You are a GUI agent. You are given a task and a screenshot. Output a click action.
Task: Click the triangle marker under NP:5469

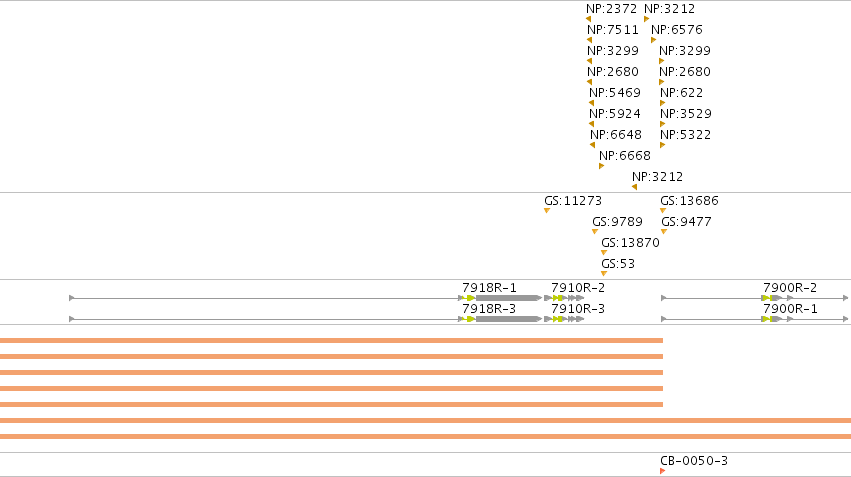pos(592,103)
